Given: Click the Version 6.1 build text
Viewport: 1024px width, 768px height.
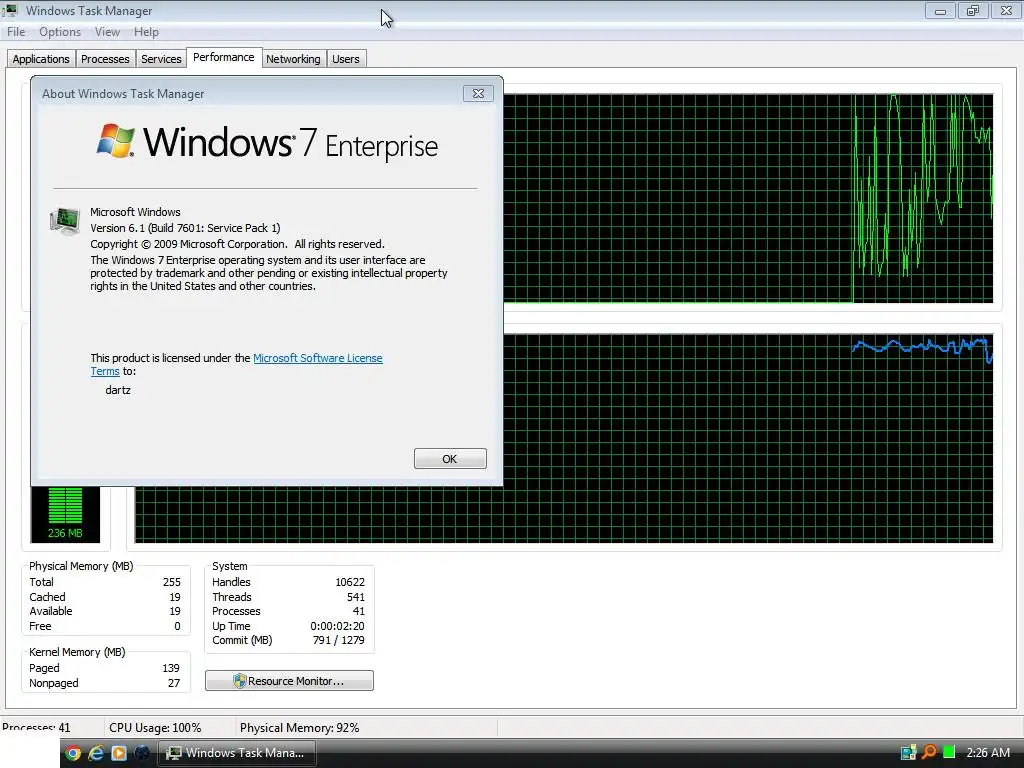Looking at the screenshot, I should pyautogui.click(x=185, y=228).
